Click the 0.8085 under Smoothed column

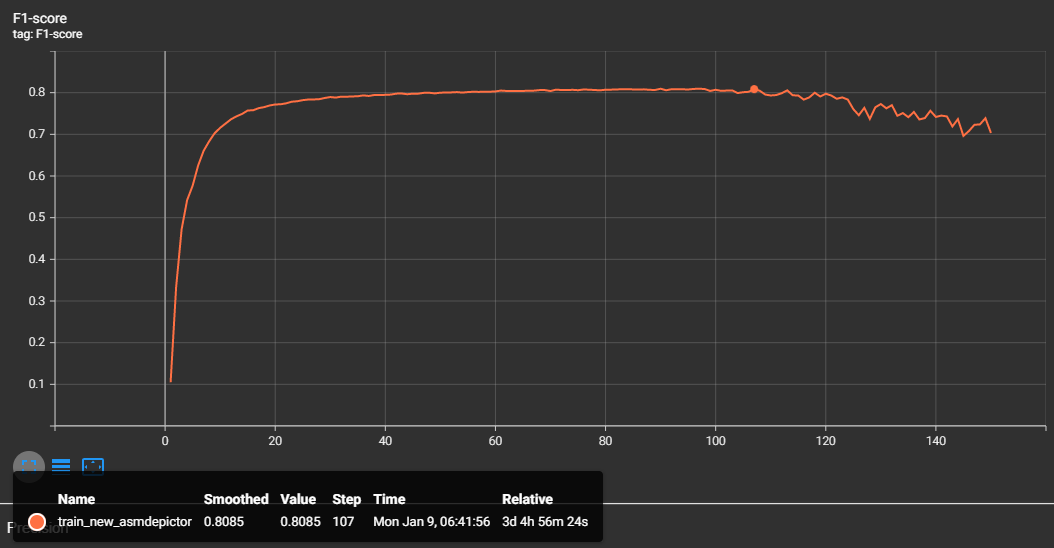coord(224,522)
